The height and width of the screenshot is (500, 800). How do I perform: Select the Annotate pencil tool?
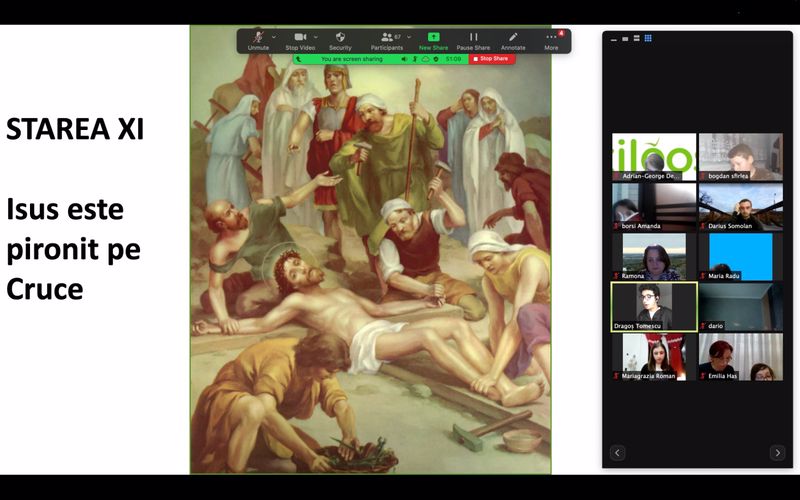tap(513, 39)
